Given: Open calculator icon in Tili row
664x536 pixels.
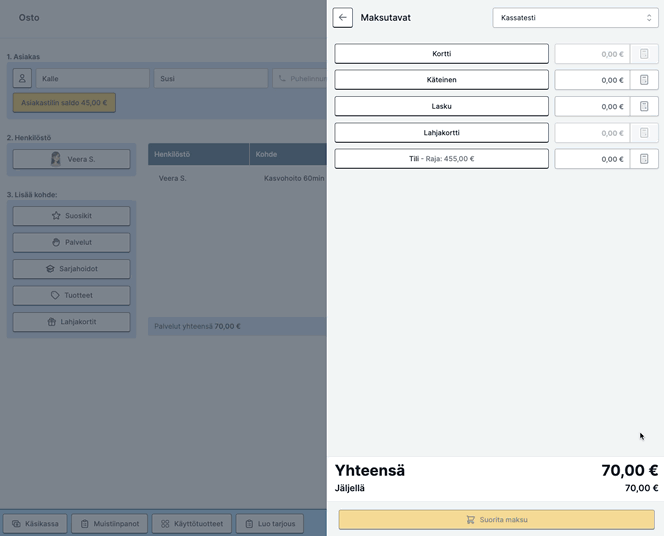Looking at the screenshot, I should click(x=644, y=159).
